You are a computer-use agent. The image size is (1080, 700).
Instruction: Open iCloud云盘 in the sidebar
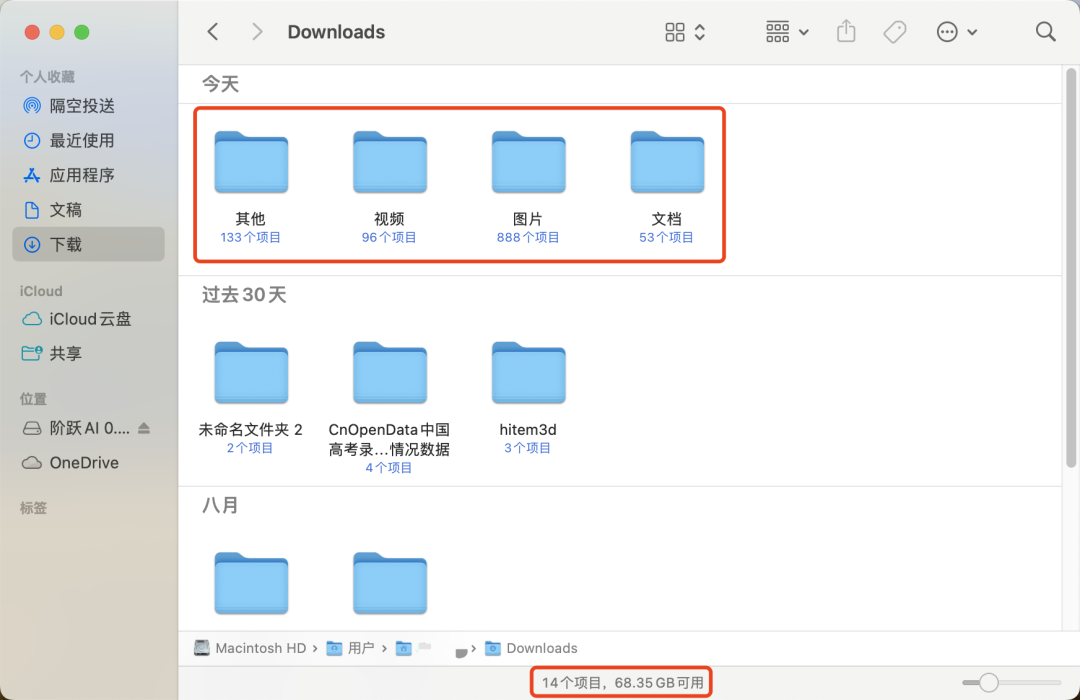[89, 319]
